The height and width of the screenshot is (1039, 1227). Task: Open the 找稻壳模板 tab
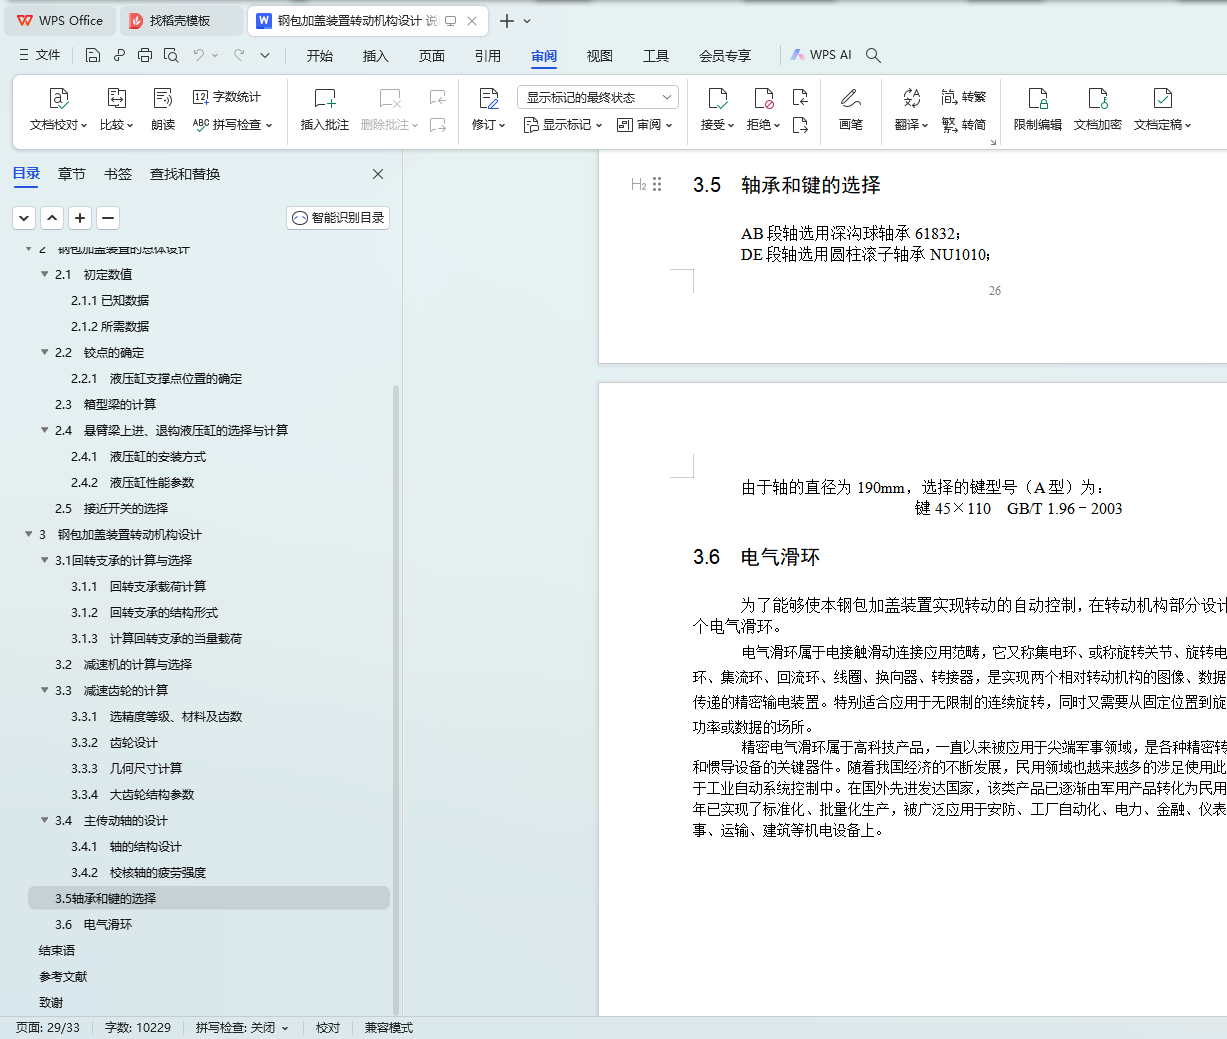(x=180, y=20)
